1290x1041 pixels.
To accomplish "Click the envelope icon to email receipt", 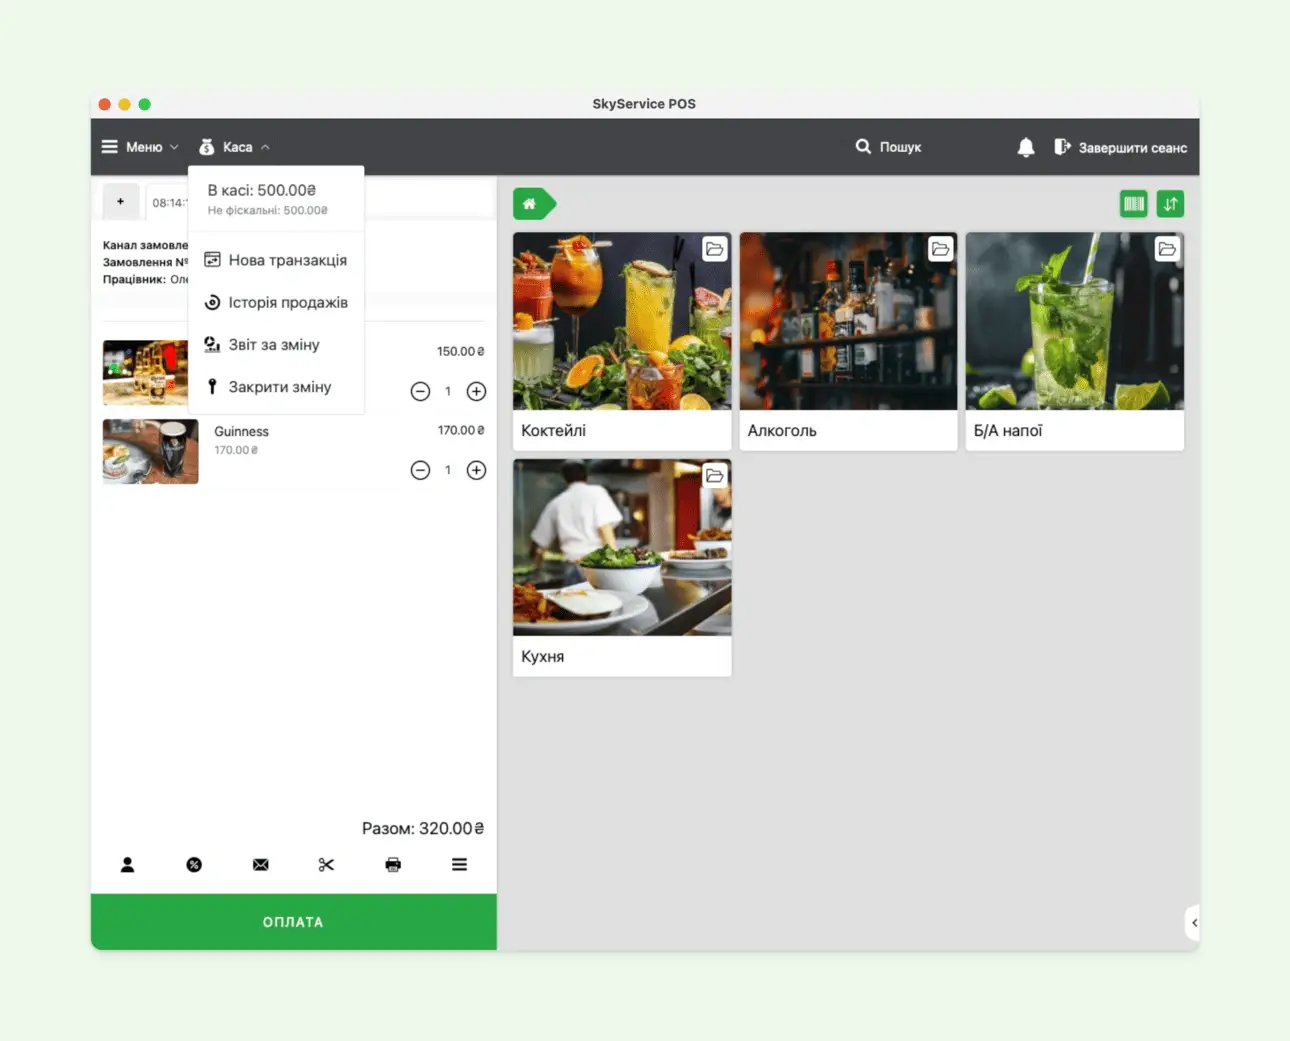I will coord(260,865).
